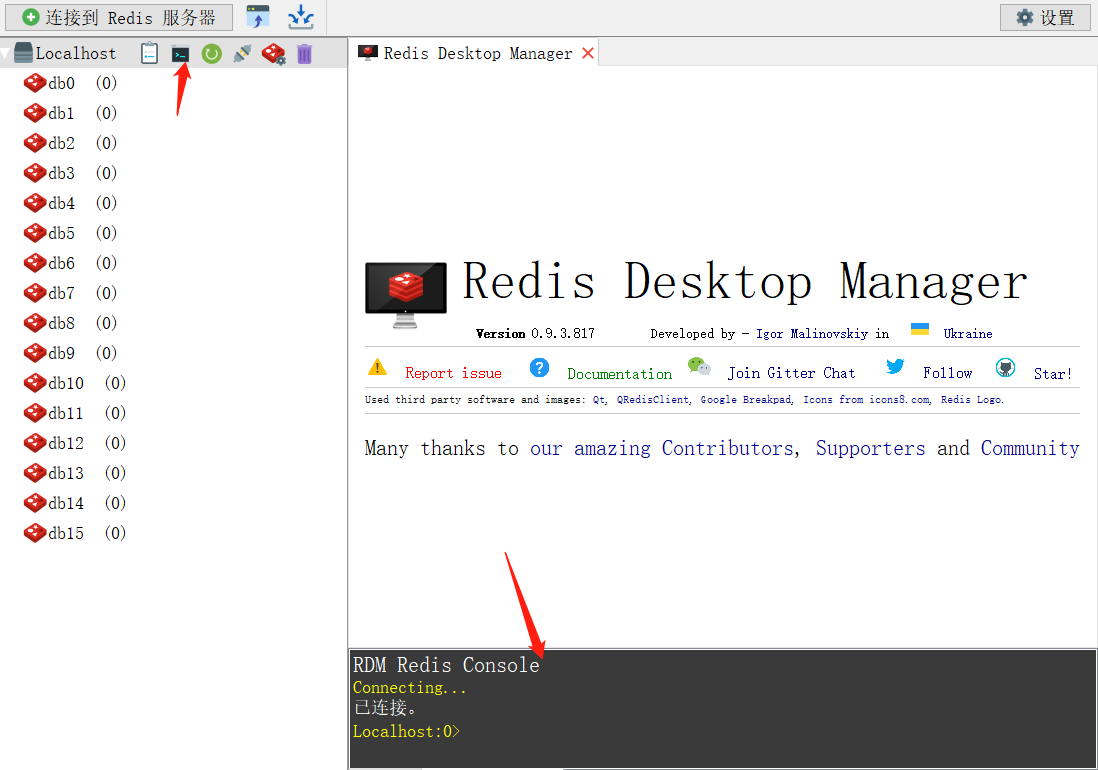Viewport: 1098px width, 770px height.
Task: Open the Qt third party link
Action: (599, 400)
